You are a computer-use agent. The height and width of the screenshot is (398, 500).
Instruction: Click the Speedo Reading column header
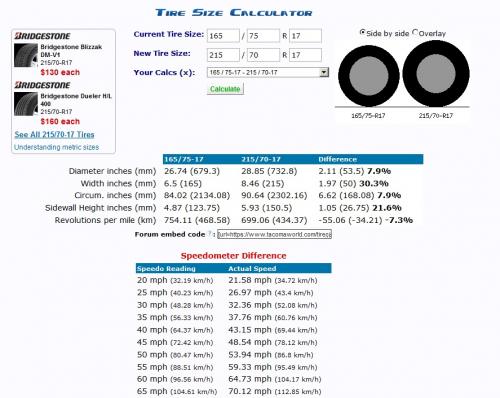[166, 269]
